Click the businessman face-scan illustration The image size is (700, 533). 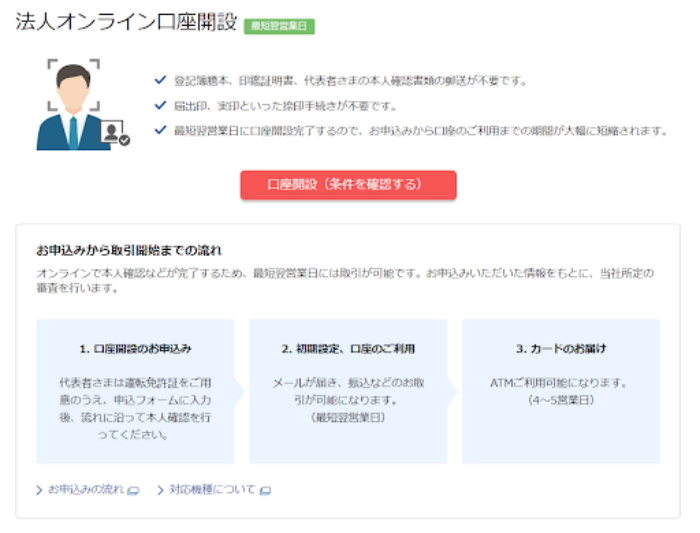click(74, 103)
